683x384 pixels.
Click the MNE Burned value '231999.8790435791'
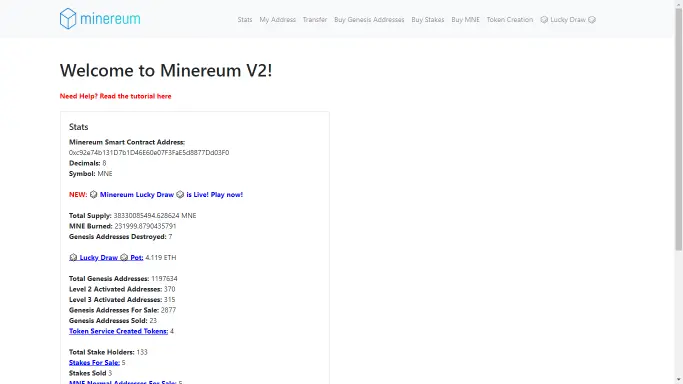(x=145, y=226)
